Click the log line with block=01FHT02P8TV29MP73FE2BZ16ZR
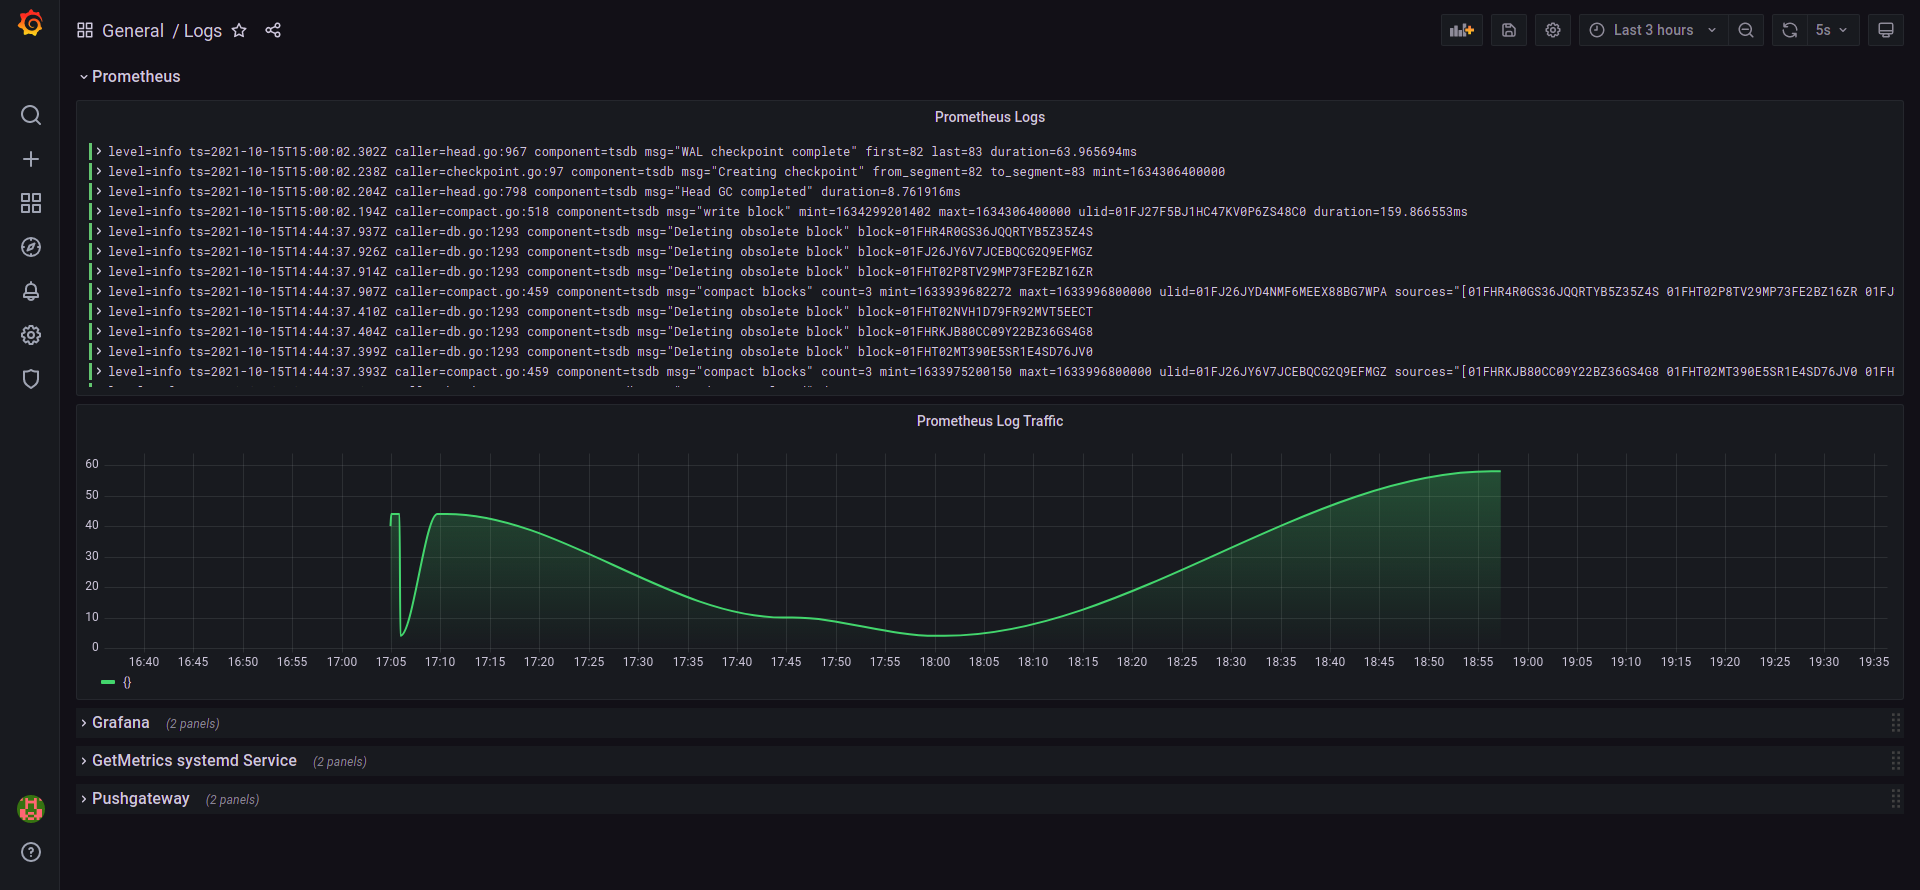1920x890 pixels. coord(600,272)
